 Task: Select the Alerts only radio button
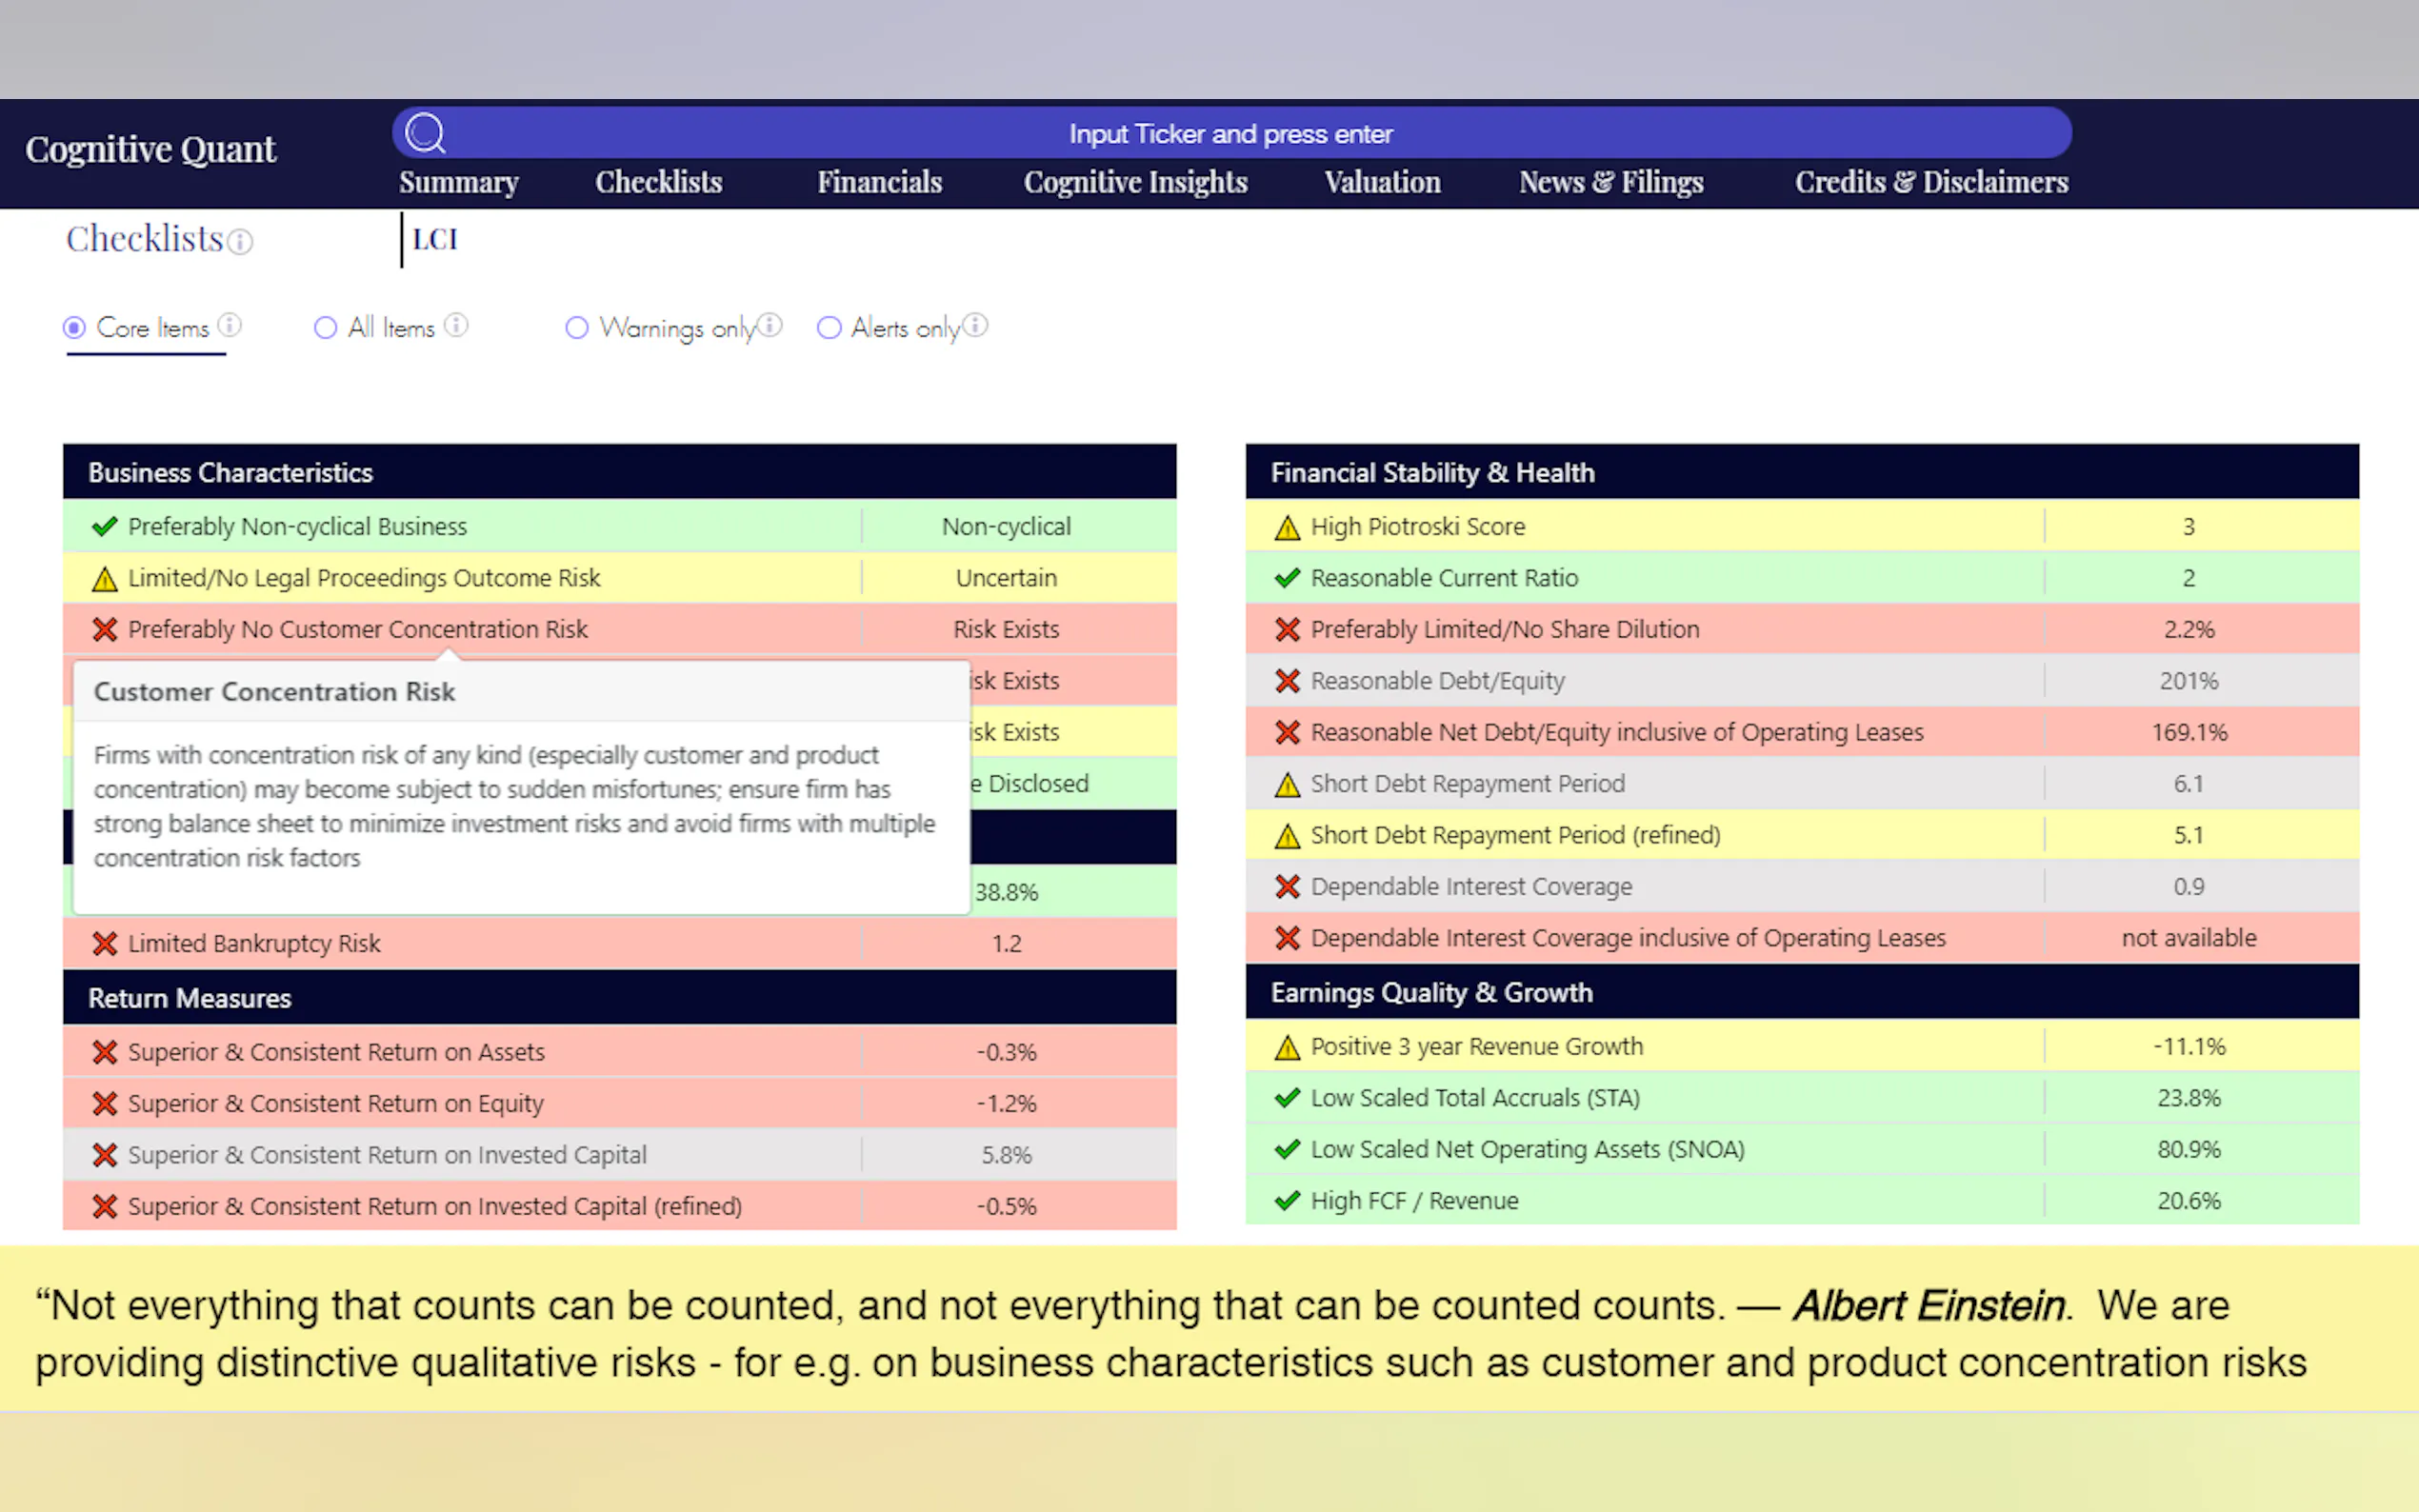(829, 328)
